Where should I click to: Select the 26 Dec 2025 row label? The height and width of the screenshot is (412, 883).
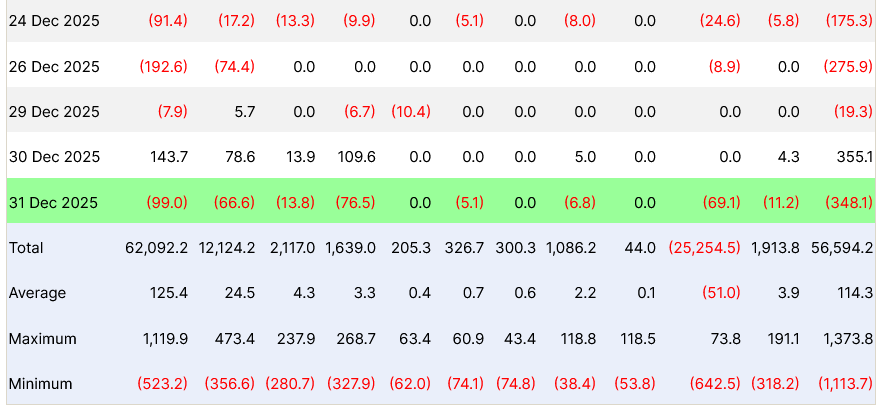coord(54,67)
